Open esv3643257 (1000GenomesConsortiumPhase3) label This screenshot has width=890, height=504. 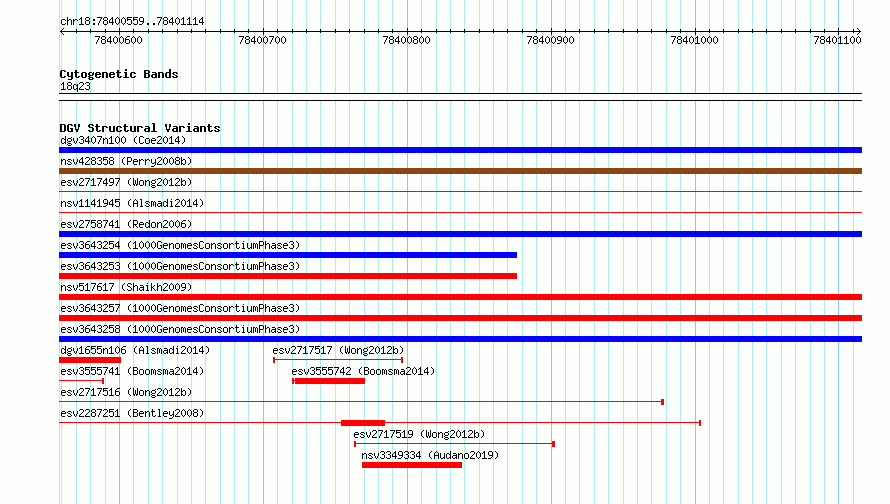pos(180,308)
